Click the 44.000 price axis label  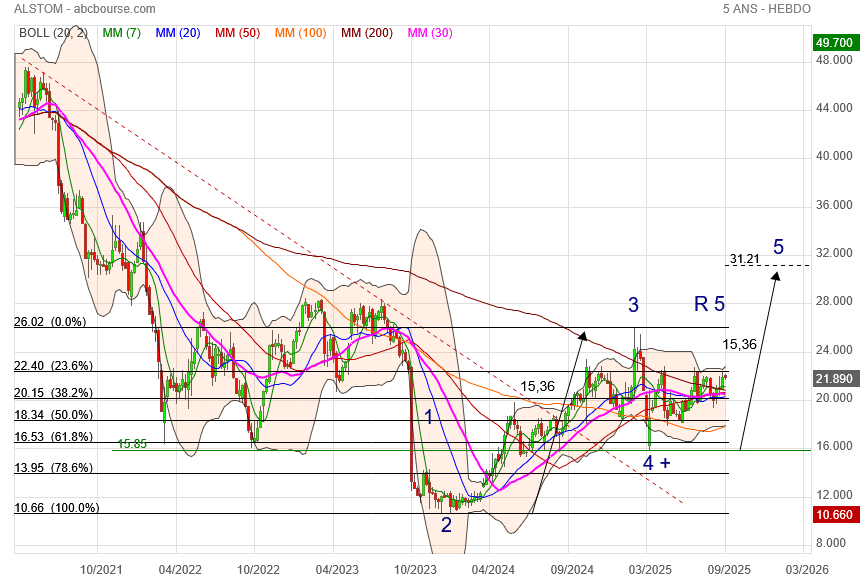pyautogui.click(x=834, y=108)
